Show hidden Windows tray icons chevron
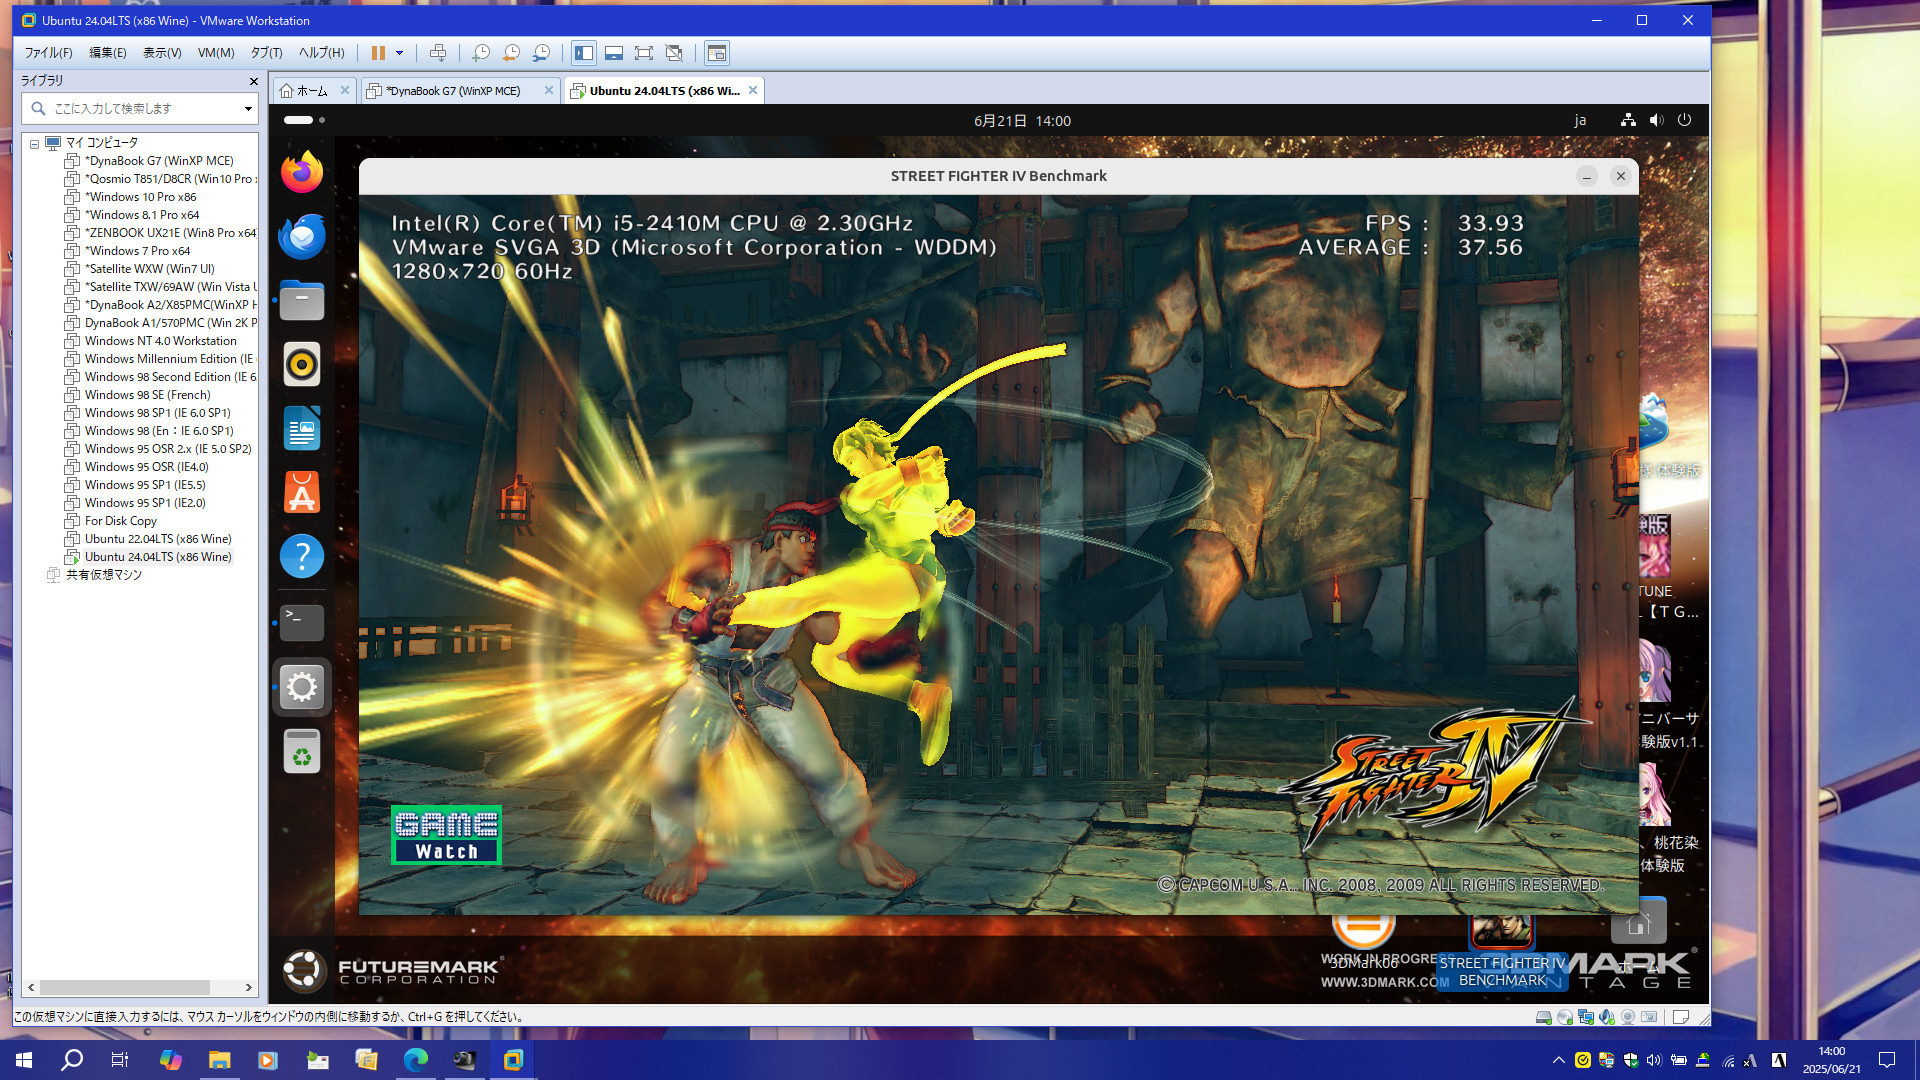The width and height of the screenshot is (1920, 1080). coord(1558,1060)
